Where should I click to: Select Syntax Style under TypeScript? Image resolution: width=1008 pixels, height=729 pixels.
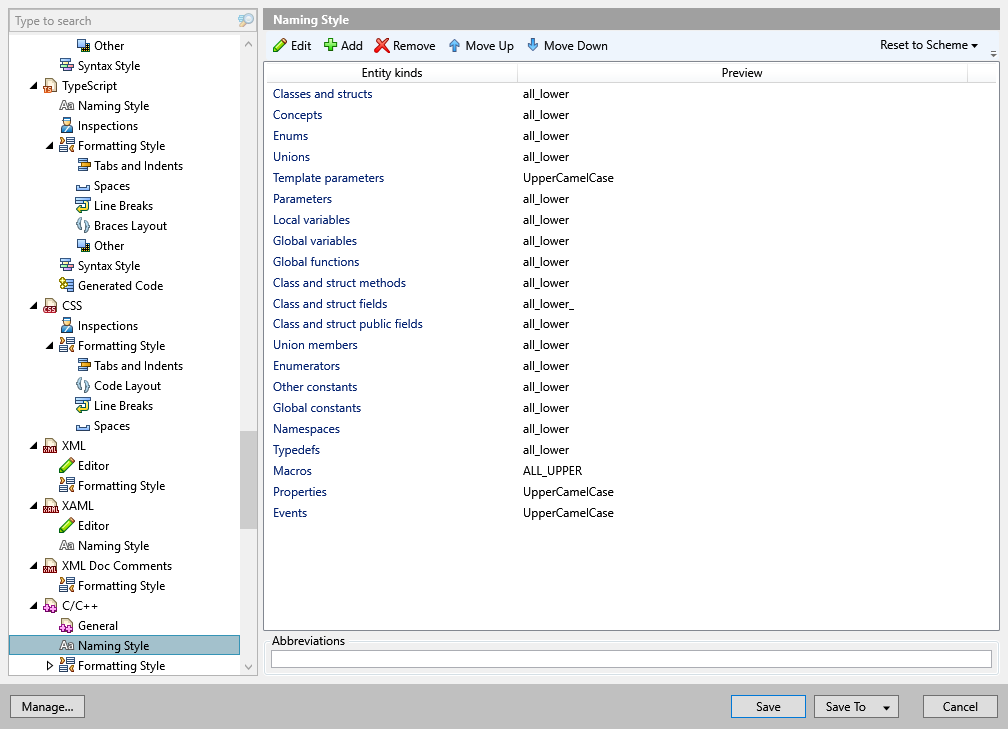[104, 265]
